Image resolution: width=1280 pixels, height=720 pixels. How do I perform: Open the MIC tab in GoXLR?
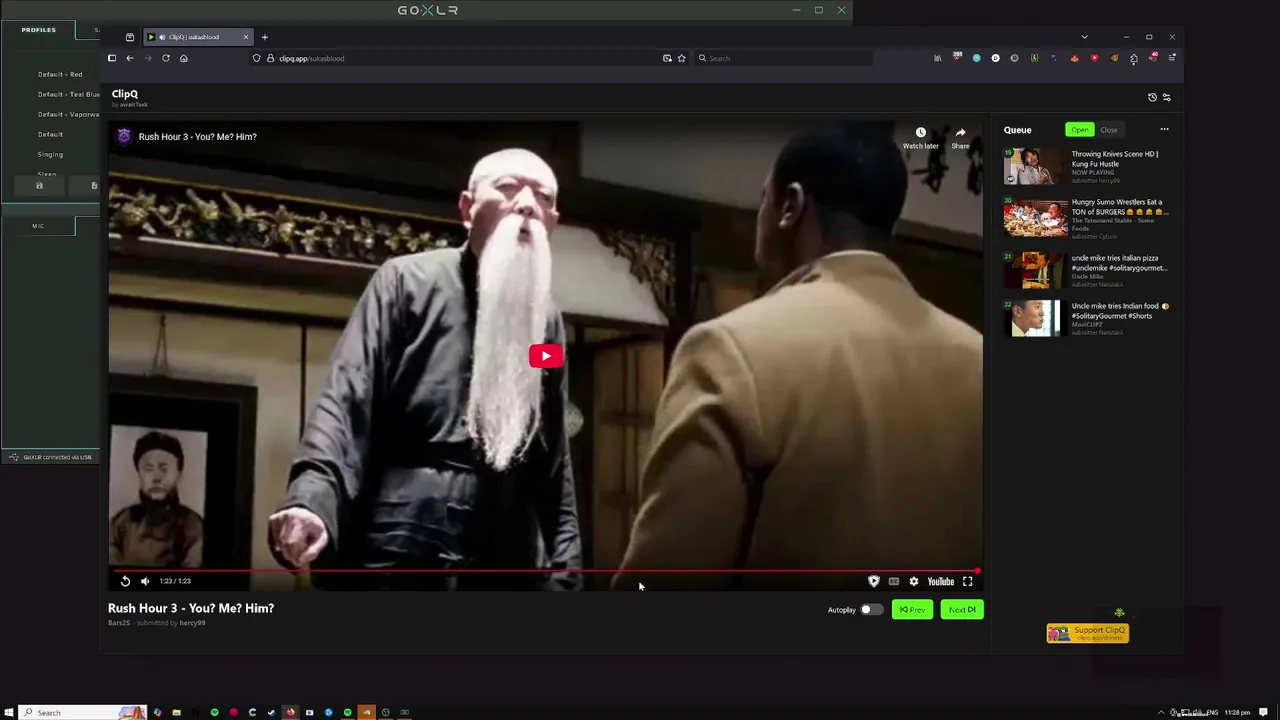pos(38,226)
